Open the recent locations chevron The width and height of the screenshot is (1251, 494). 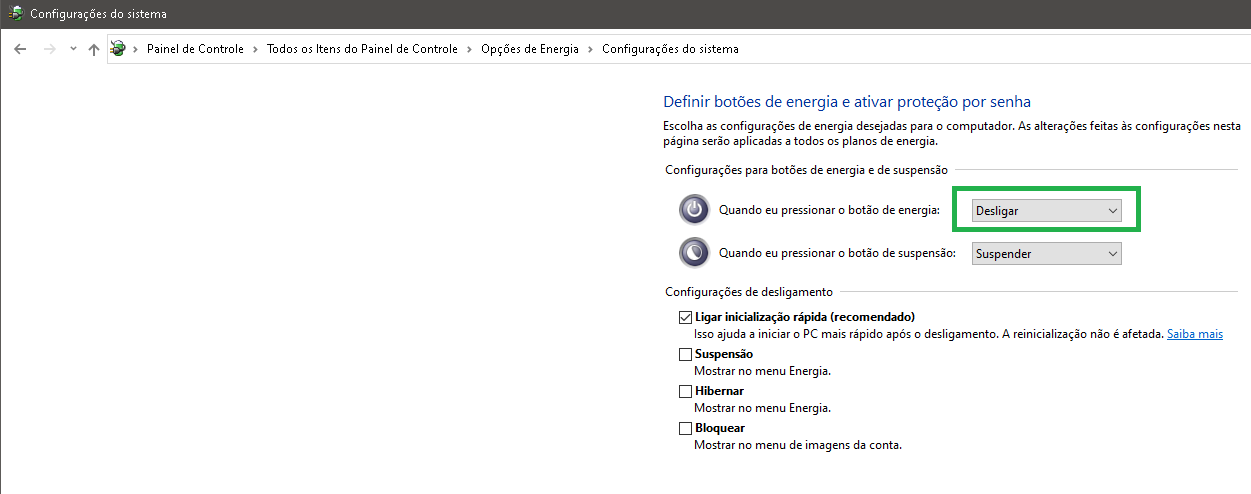click(73, 49)
